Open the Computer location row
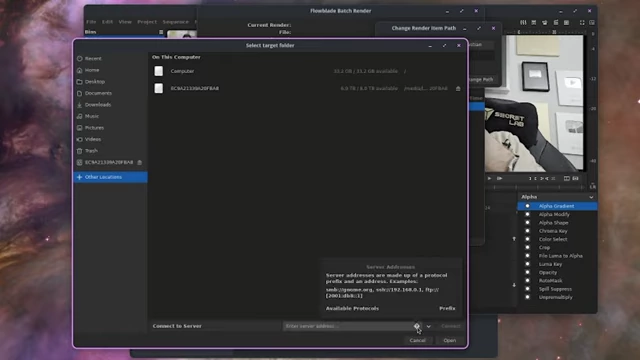Image resolution: width=640 pixels, height=360 pixels. tap(307, 71)
